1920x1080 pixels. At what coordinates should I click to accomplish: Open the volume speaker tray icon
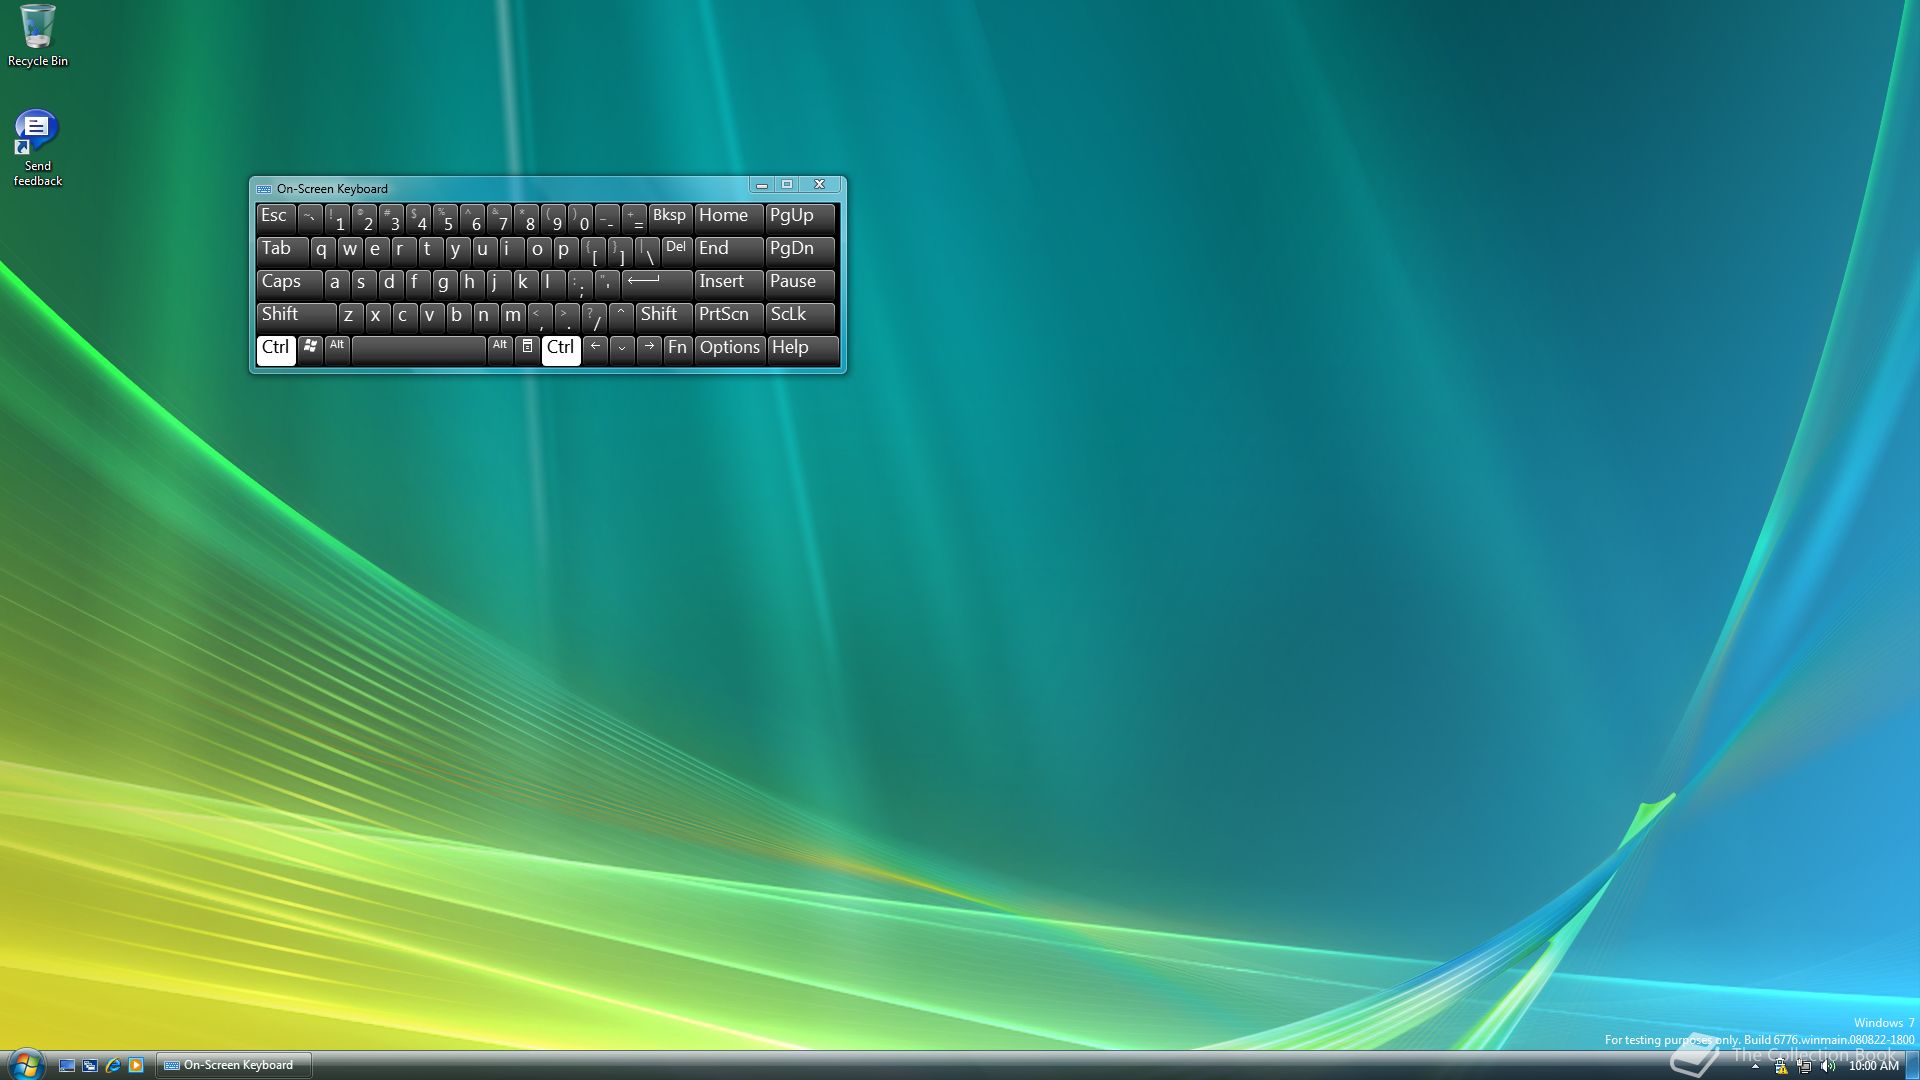[1828, 1066]
